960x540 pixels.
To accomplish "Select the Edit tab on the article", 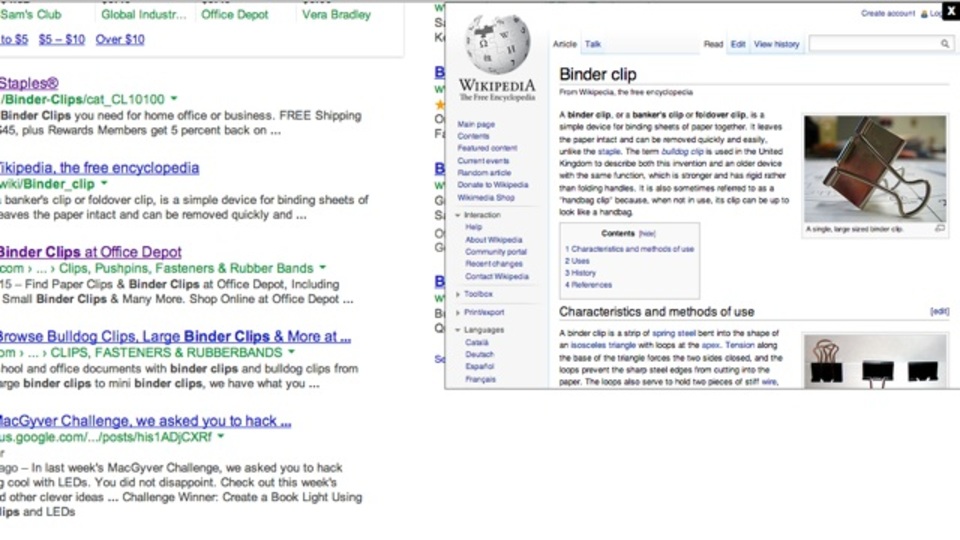I will pos(738,44).
